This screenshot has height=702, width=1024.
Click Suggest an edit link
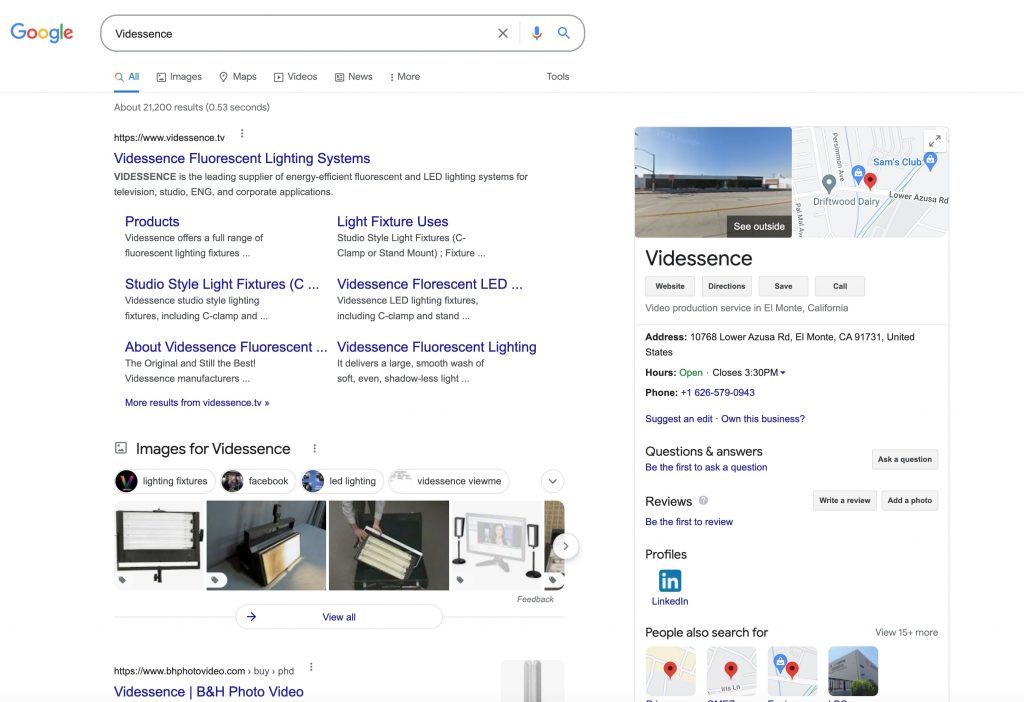pyautogui.click(x=679, y=419)
